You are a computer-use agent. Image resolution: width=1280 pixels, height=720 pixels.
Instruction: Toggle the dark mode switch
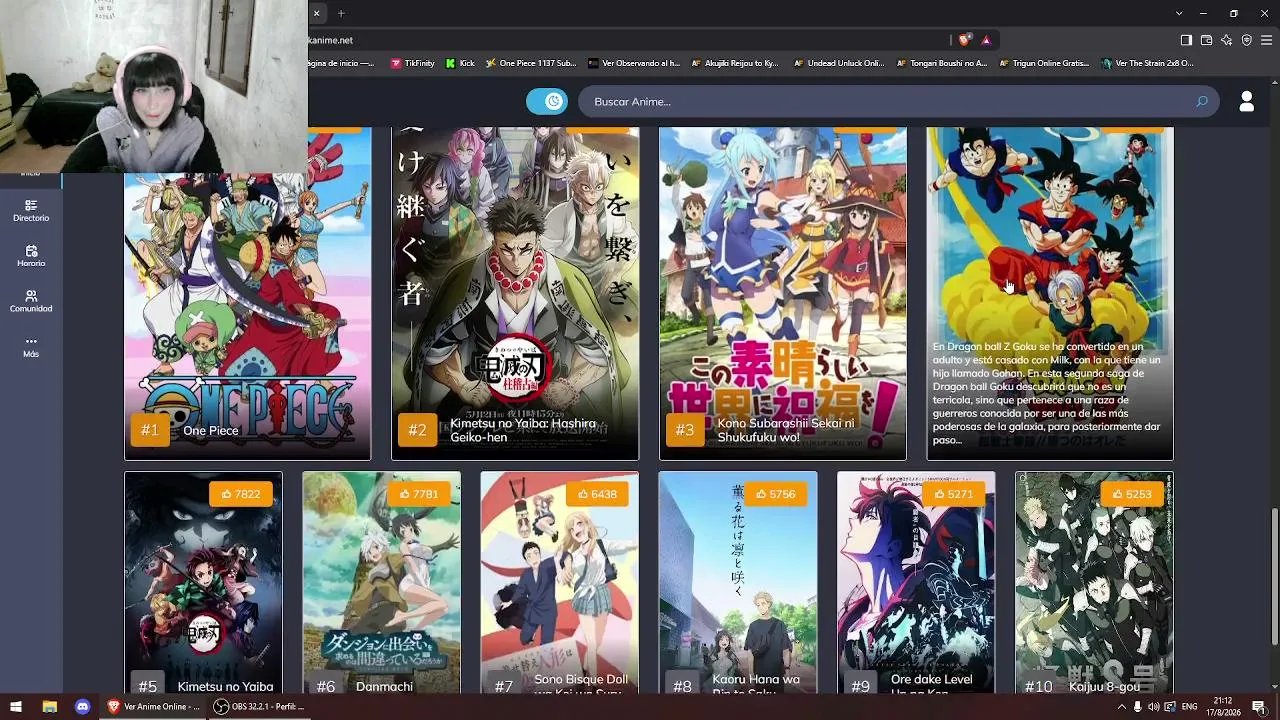pos(547,101)
